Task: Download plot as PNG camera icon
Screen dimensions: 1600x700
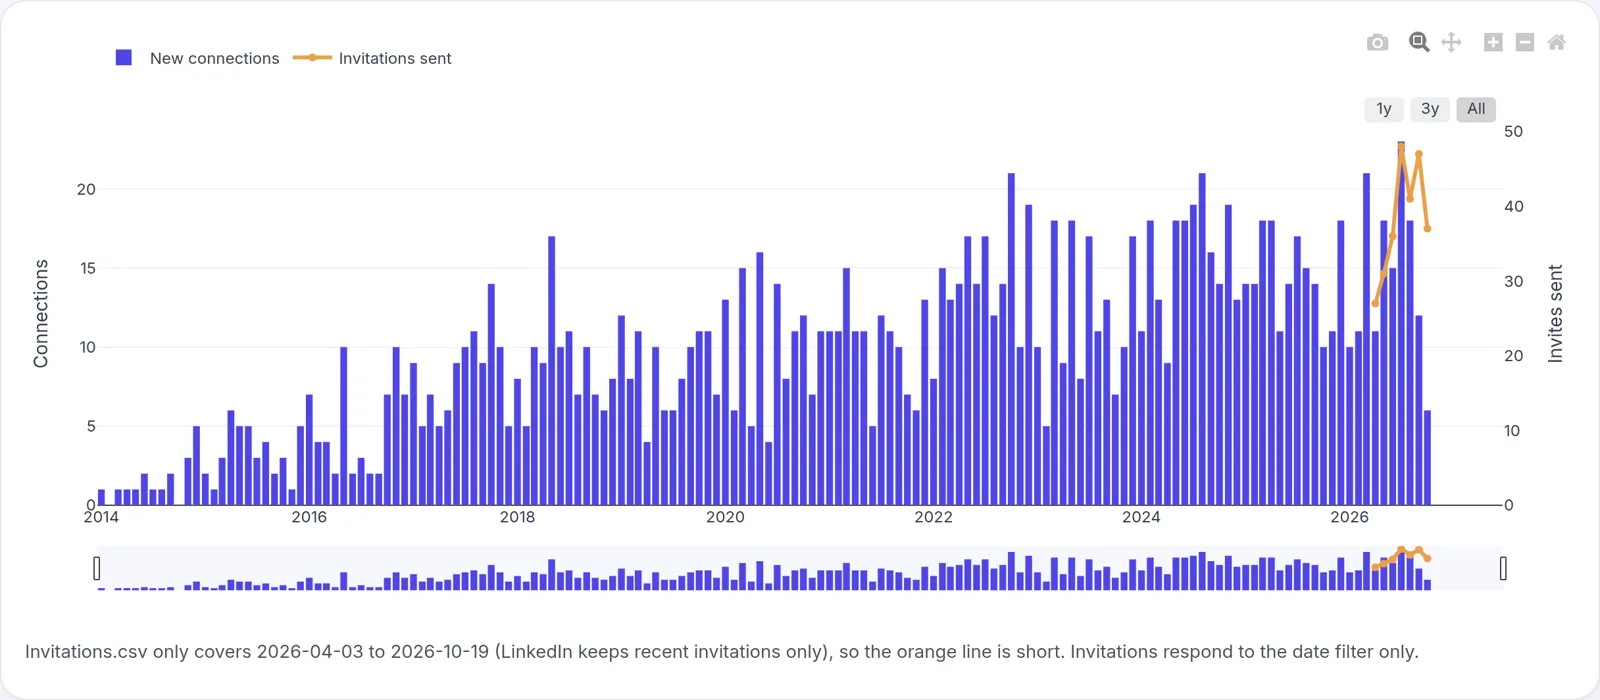Action: point(1377,42)
